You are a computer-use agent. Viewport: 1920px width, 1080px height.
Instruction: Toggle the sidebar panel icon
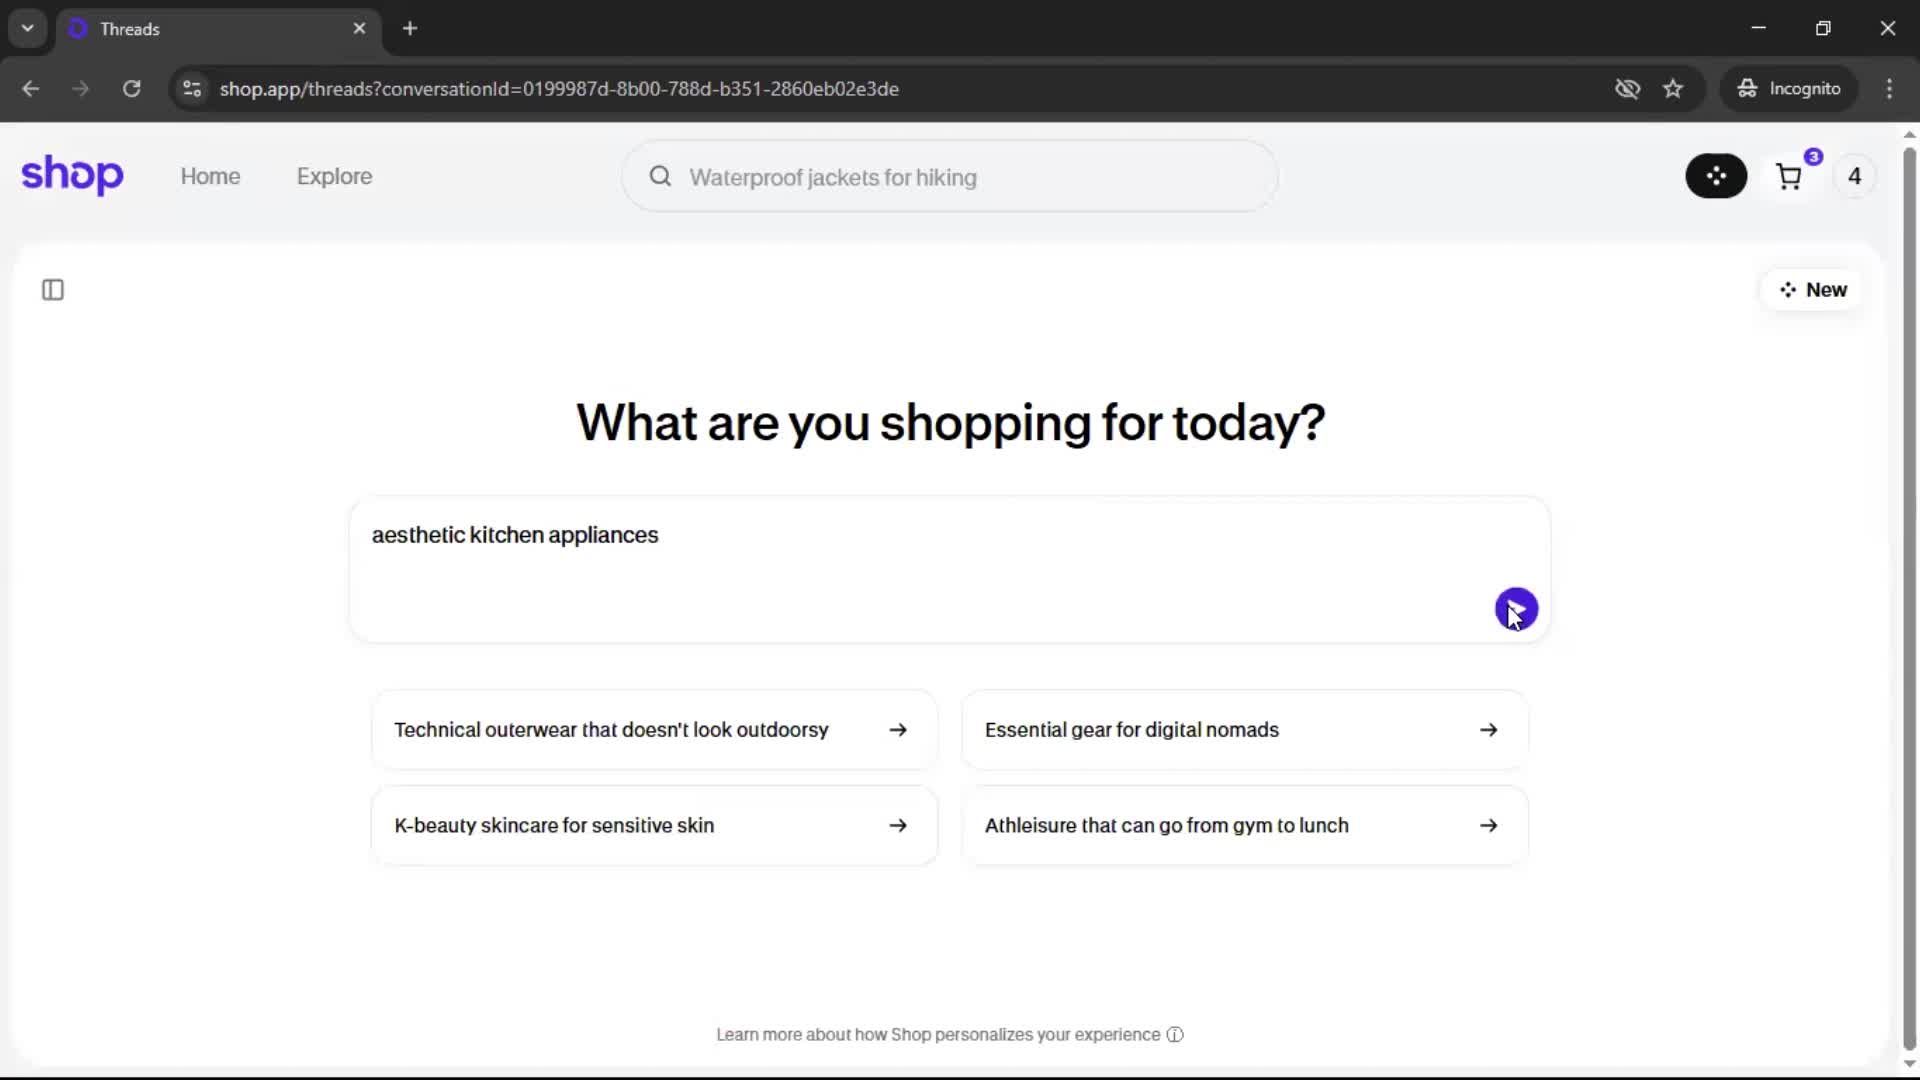pyautogui.click(x=53, y=290)
